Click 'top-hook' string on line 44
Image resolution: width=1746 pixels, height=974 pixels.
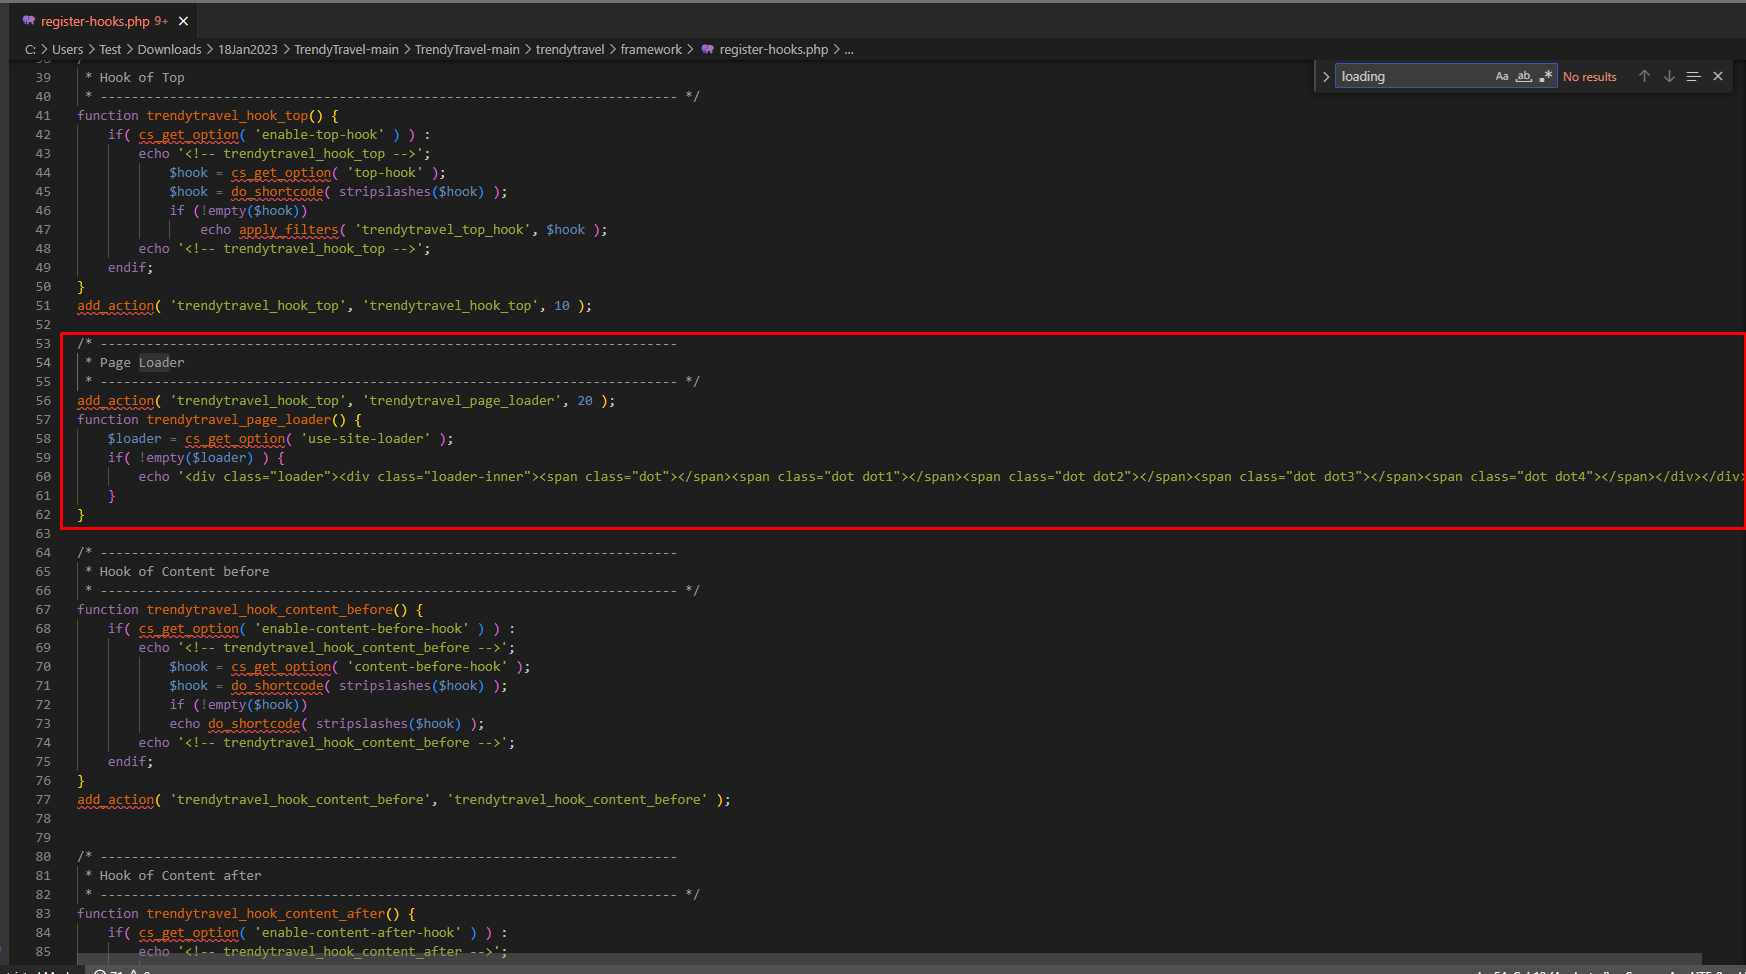[x=384, y=172]
